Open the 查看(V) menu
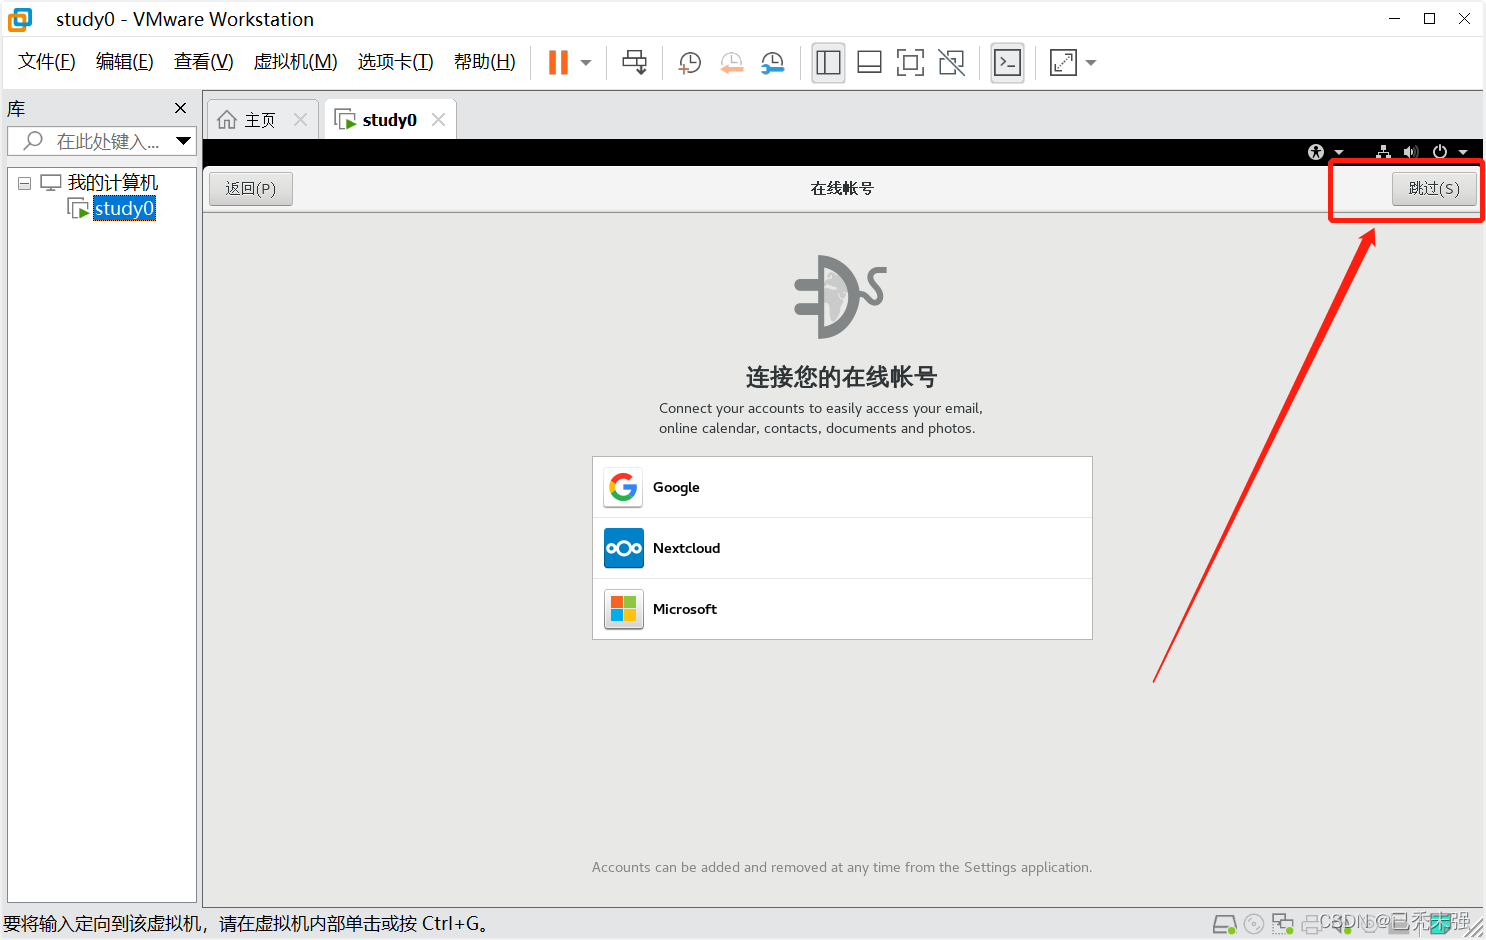Image resolution: width=1486 pixels, height=940 pixels. [x=204, y=62]
